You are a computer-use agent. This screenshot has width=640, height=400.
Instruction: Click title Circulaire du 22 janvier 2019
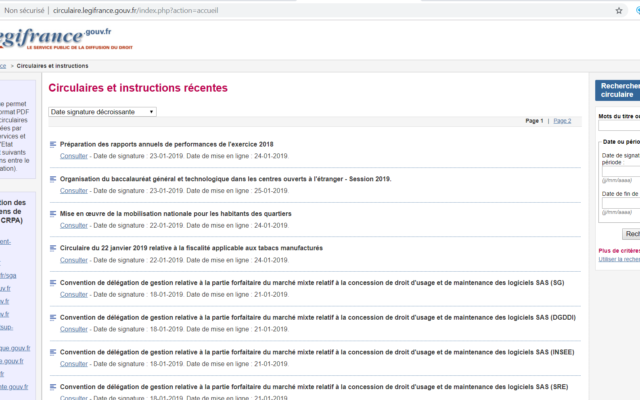[x=191, y=248]
